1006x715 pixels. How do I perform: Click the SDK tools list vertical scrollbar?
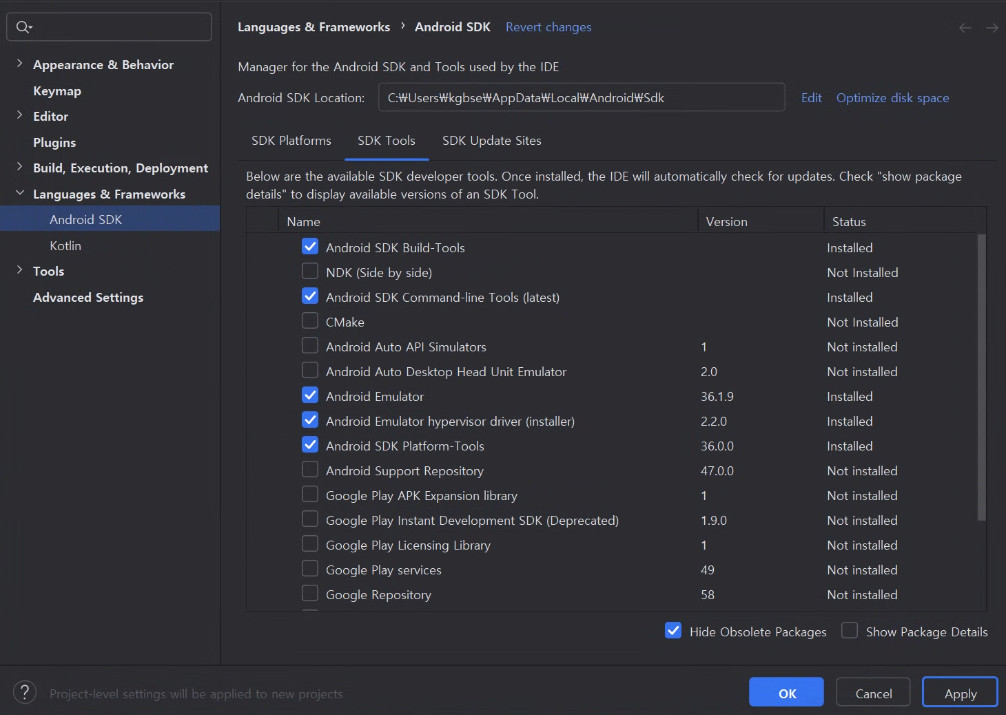coord(981,377)
